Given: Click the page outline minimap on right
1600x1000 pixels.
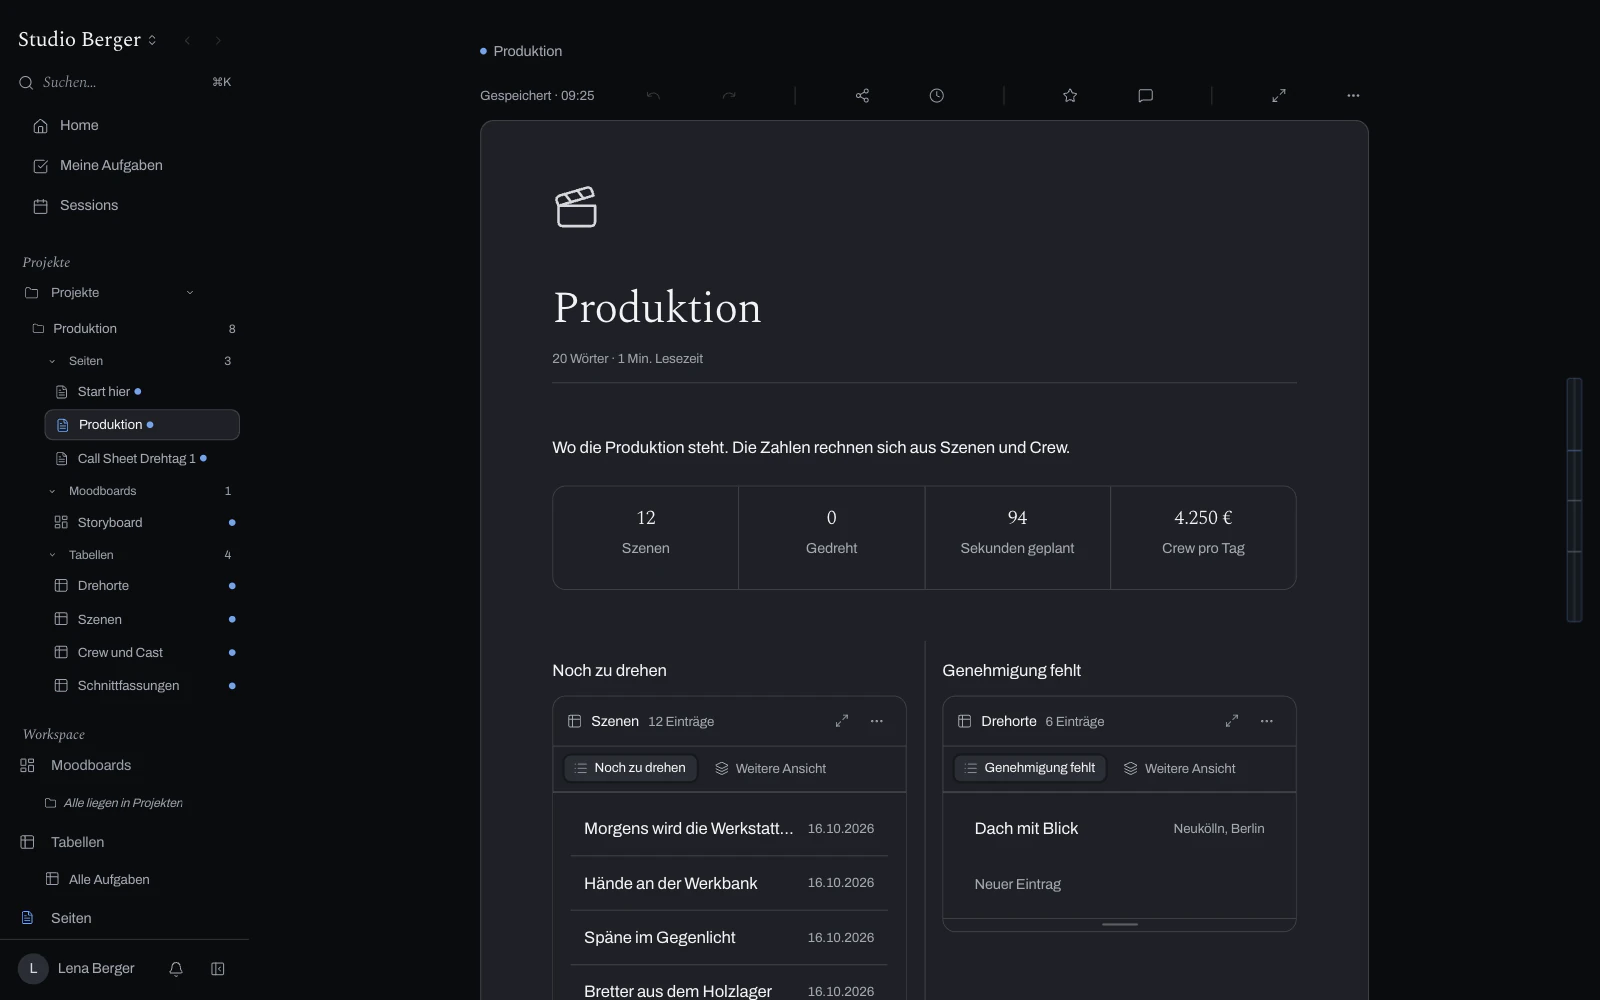Looking at the screenshot, I should click(1574, 500).
